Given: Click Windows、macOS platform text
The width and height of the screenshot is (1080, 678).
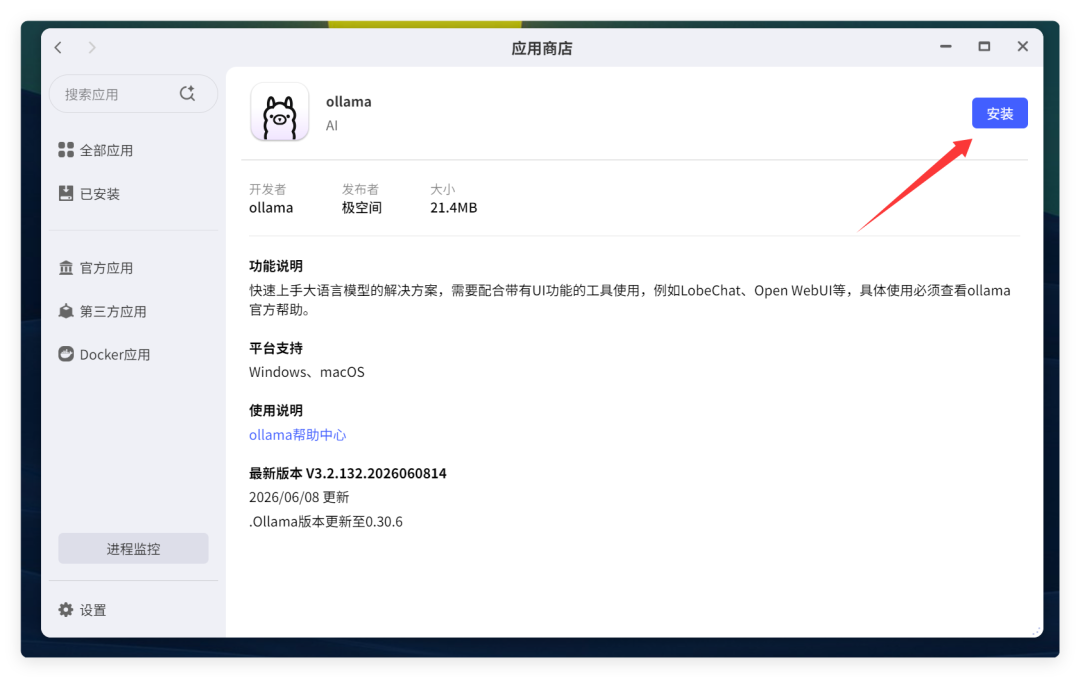Looking at the screenshot, I should coord(307,372).
